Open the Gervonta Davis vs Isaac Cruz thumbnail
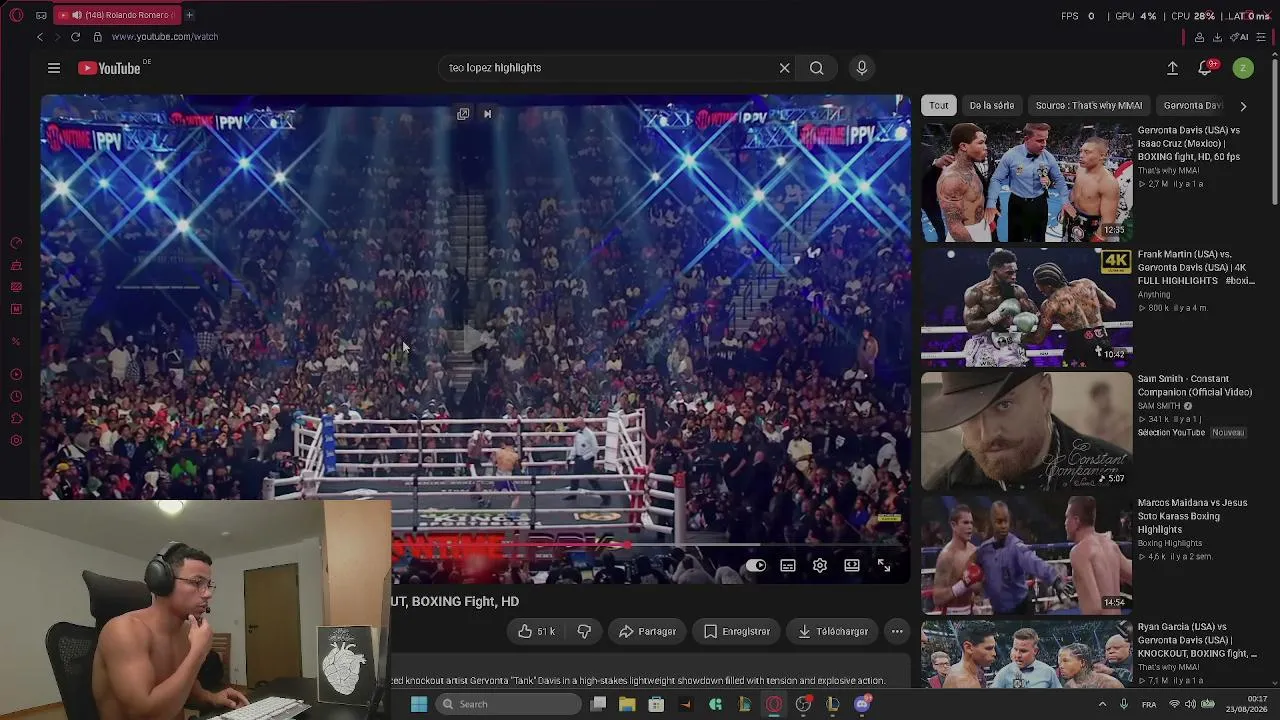 [x=1027, y=183]
